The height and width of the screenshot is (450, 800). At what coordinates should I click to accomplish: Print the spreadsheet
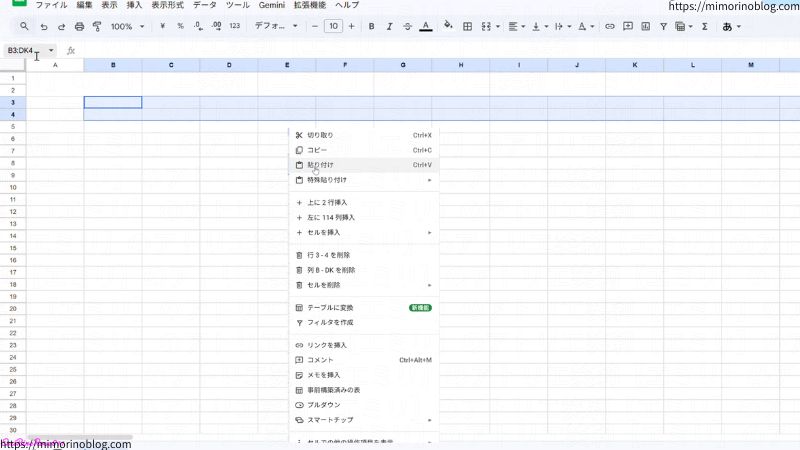click(x=79, y=27)
